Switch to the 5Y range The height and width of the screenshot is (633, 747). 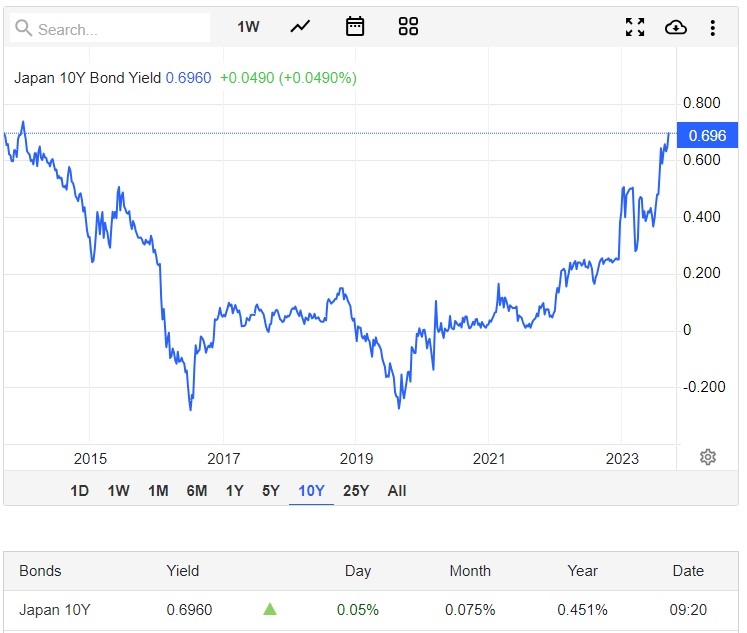coord(271,490)
